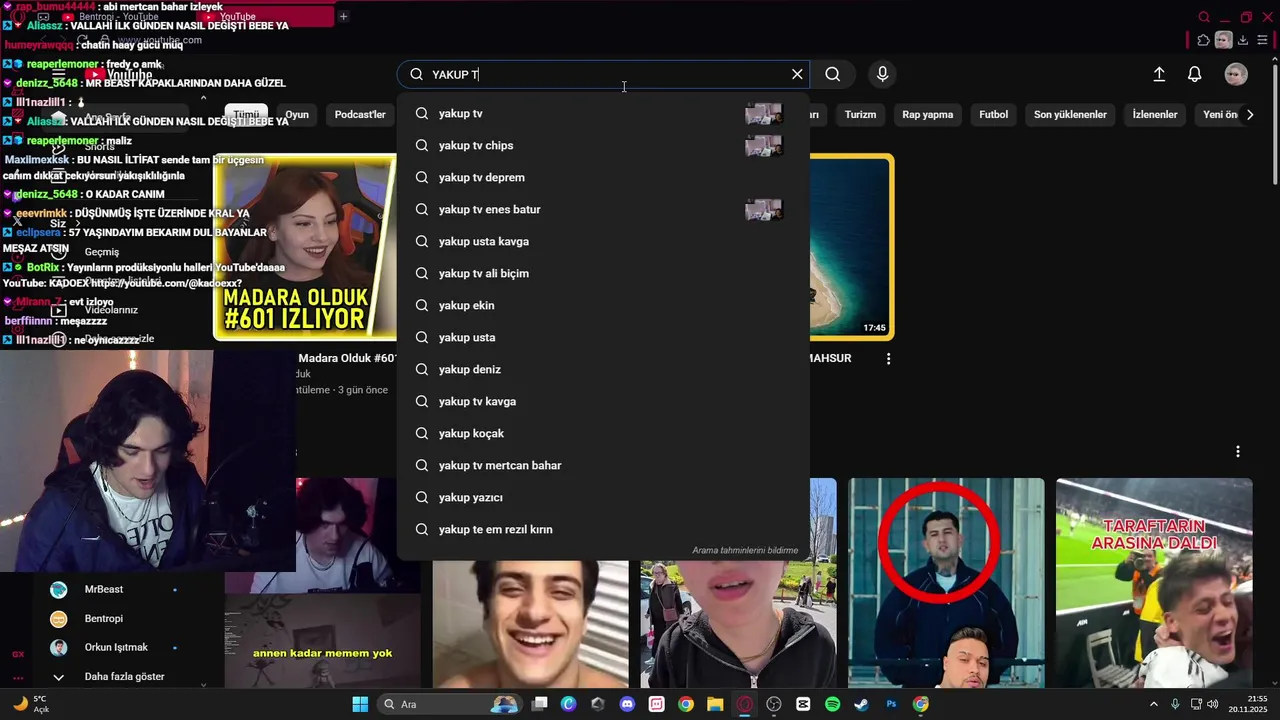Select suggestion 'yakup tv chips'

[x=603, y=145]
